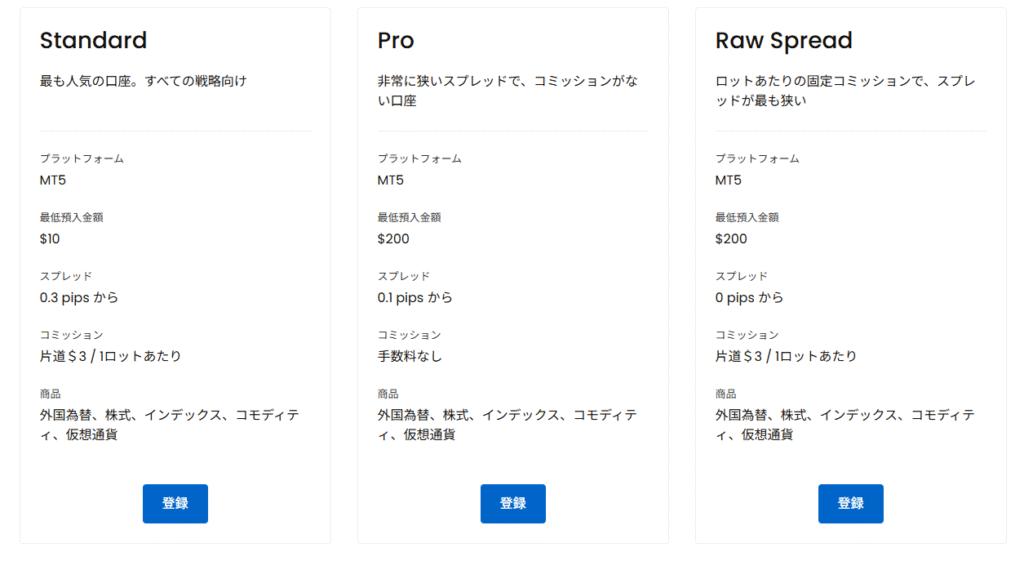Image resolution: width=1024 pixels, height=561 pixels.
Task: Click the Raw Spread heading text
Action: coord(783,41)
